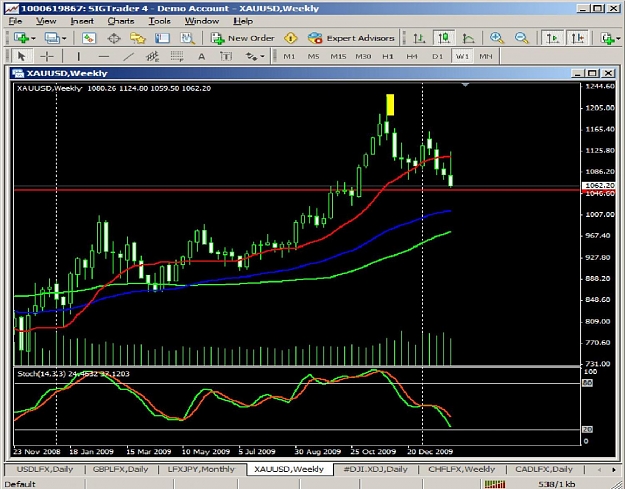Choose the vertical line drawing tool
625x489 pixels.
78,56
